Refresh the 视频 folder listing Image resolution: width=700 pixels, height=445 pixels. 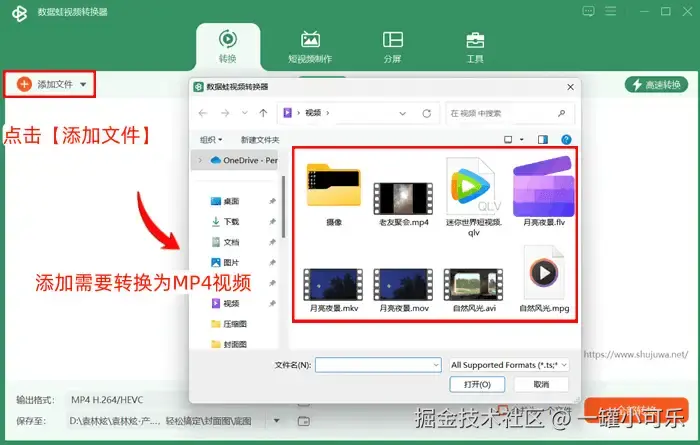427,113
